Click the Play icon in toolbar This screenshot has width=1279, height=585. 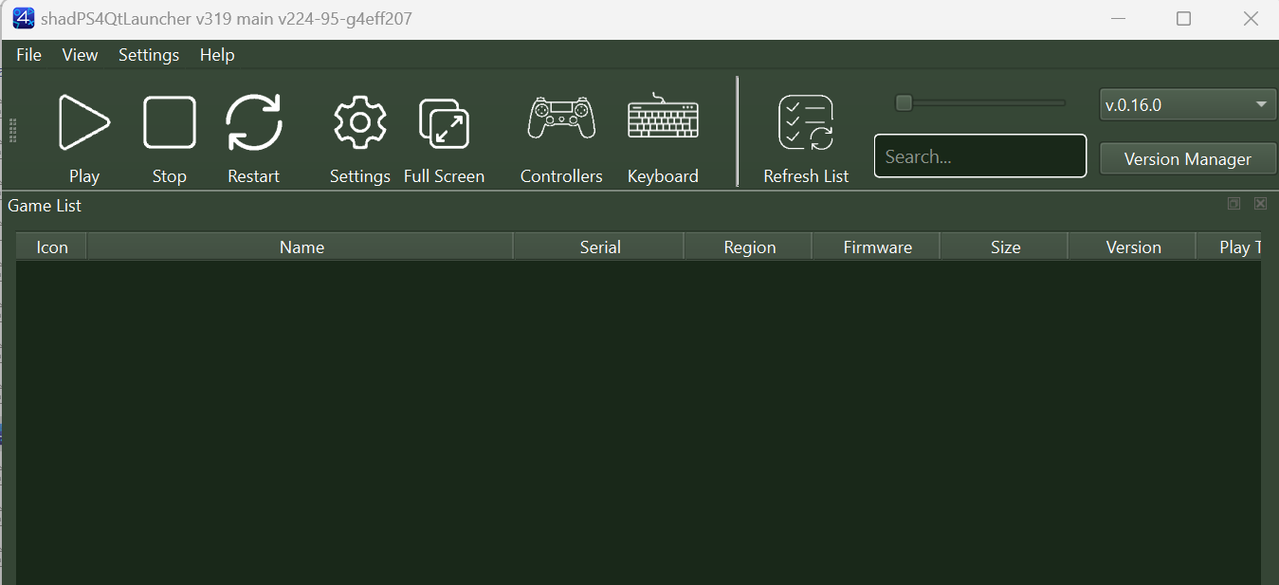pyautogui.click(x=84, y=123)
